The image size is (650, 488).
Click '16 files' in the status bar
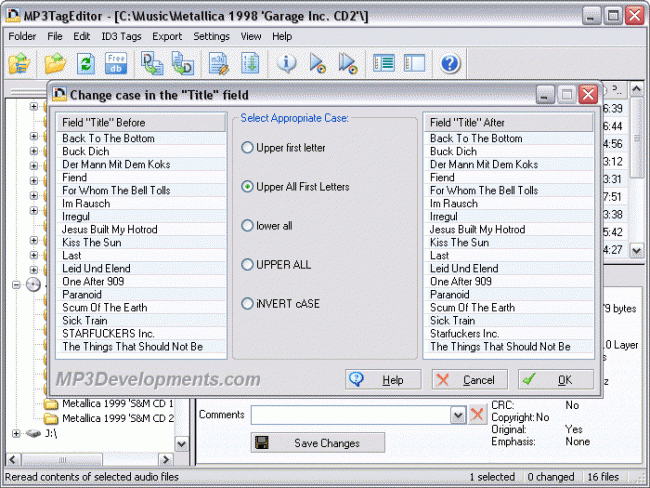pyautogui.click(x=603, y=477)
